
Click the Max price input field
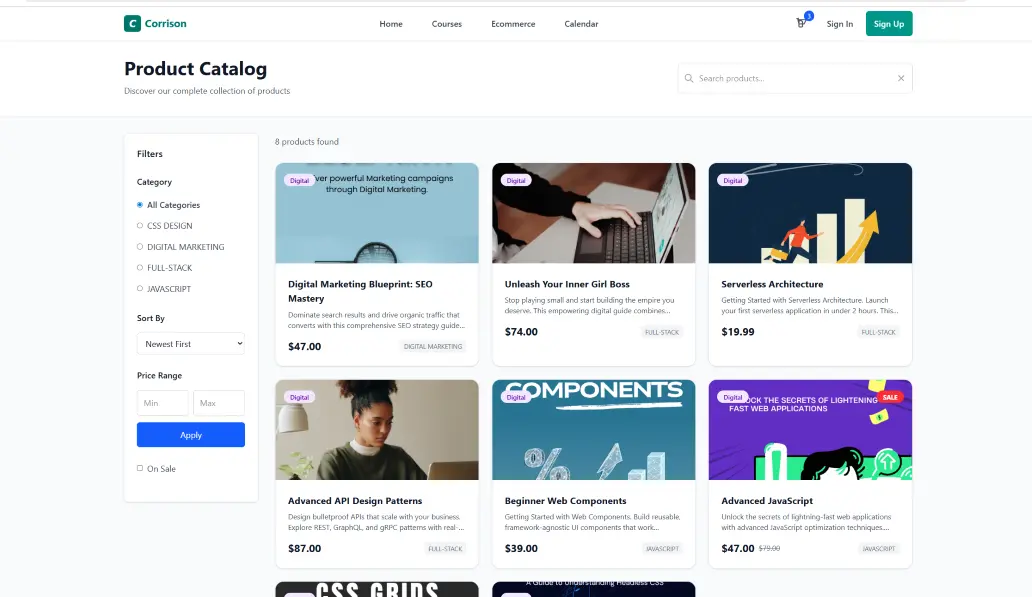pos(219,403)
